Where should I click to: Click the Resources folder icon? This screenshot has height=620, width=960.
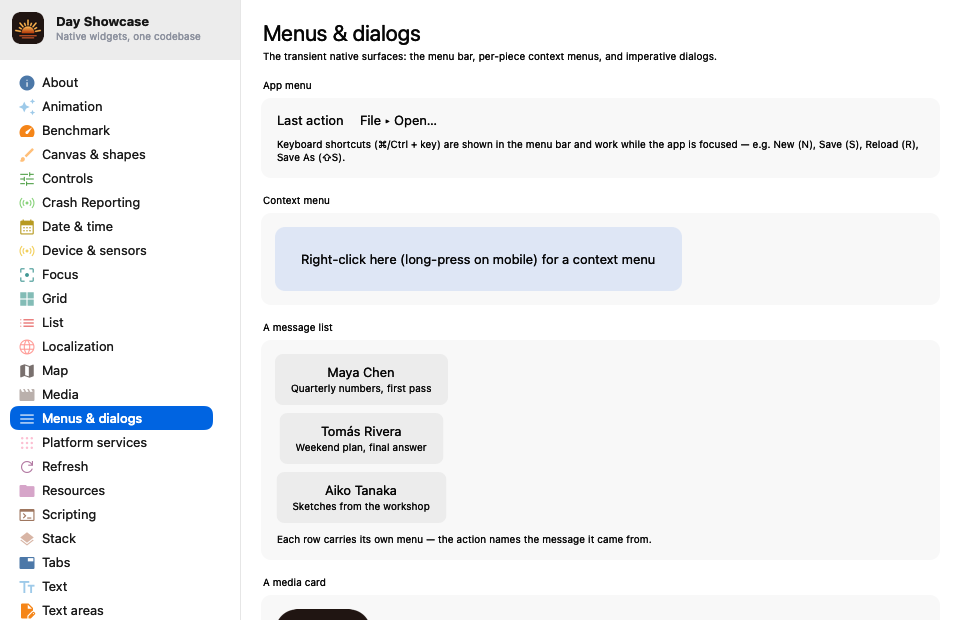[x=27, y=491]
